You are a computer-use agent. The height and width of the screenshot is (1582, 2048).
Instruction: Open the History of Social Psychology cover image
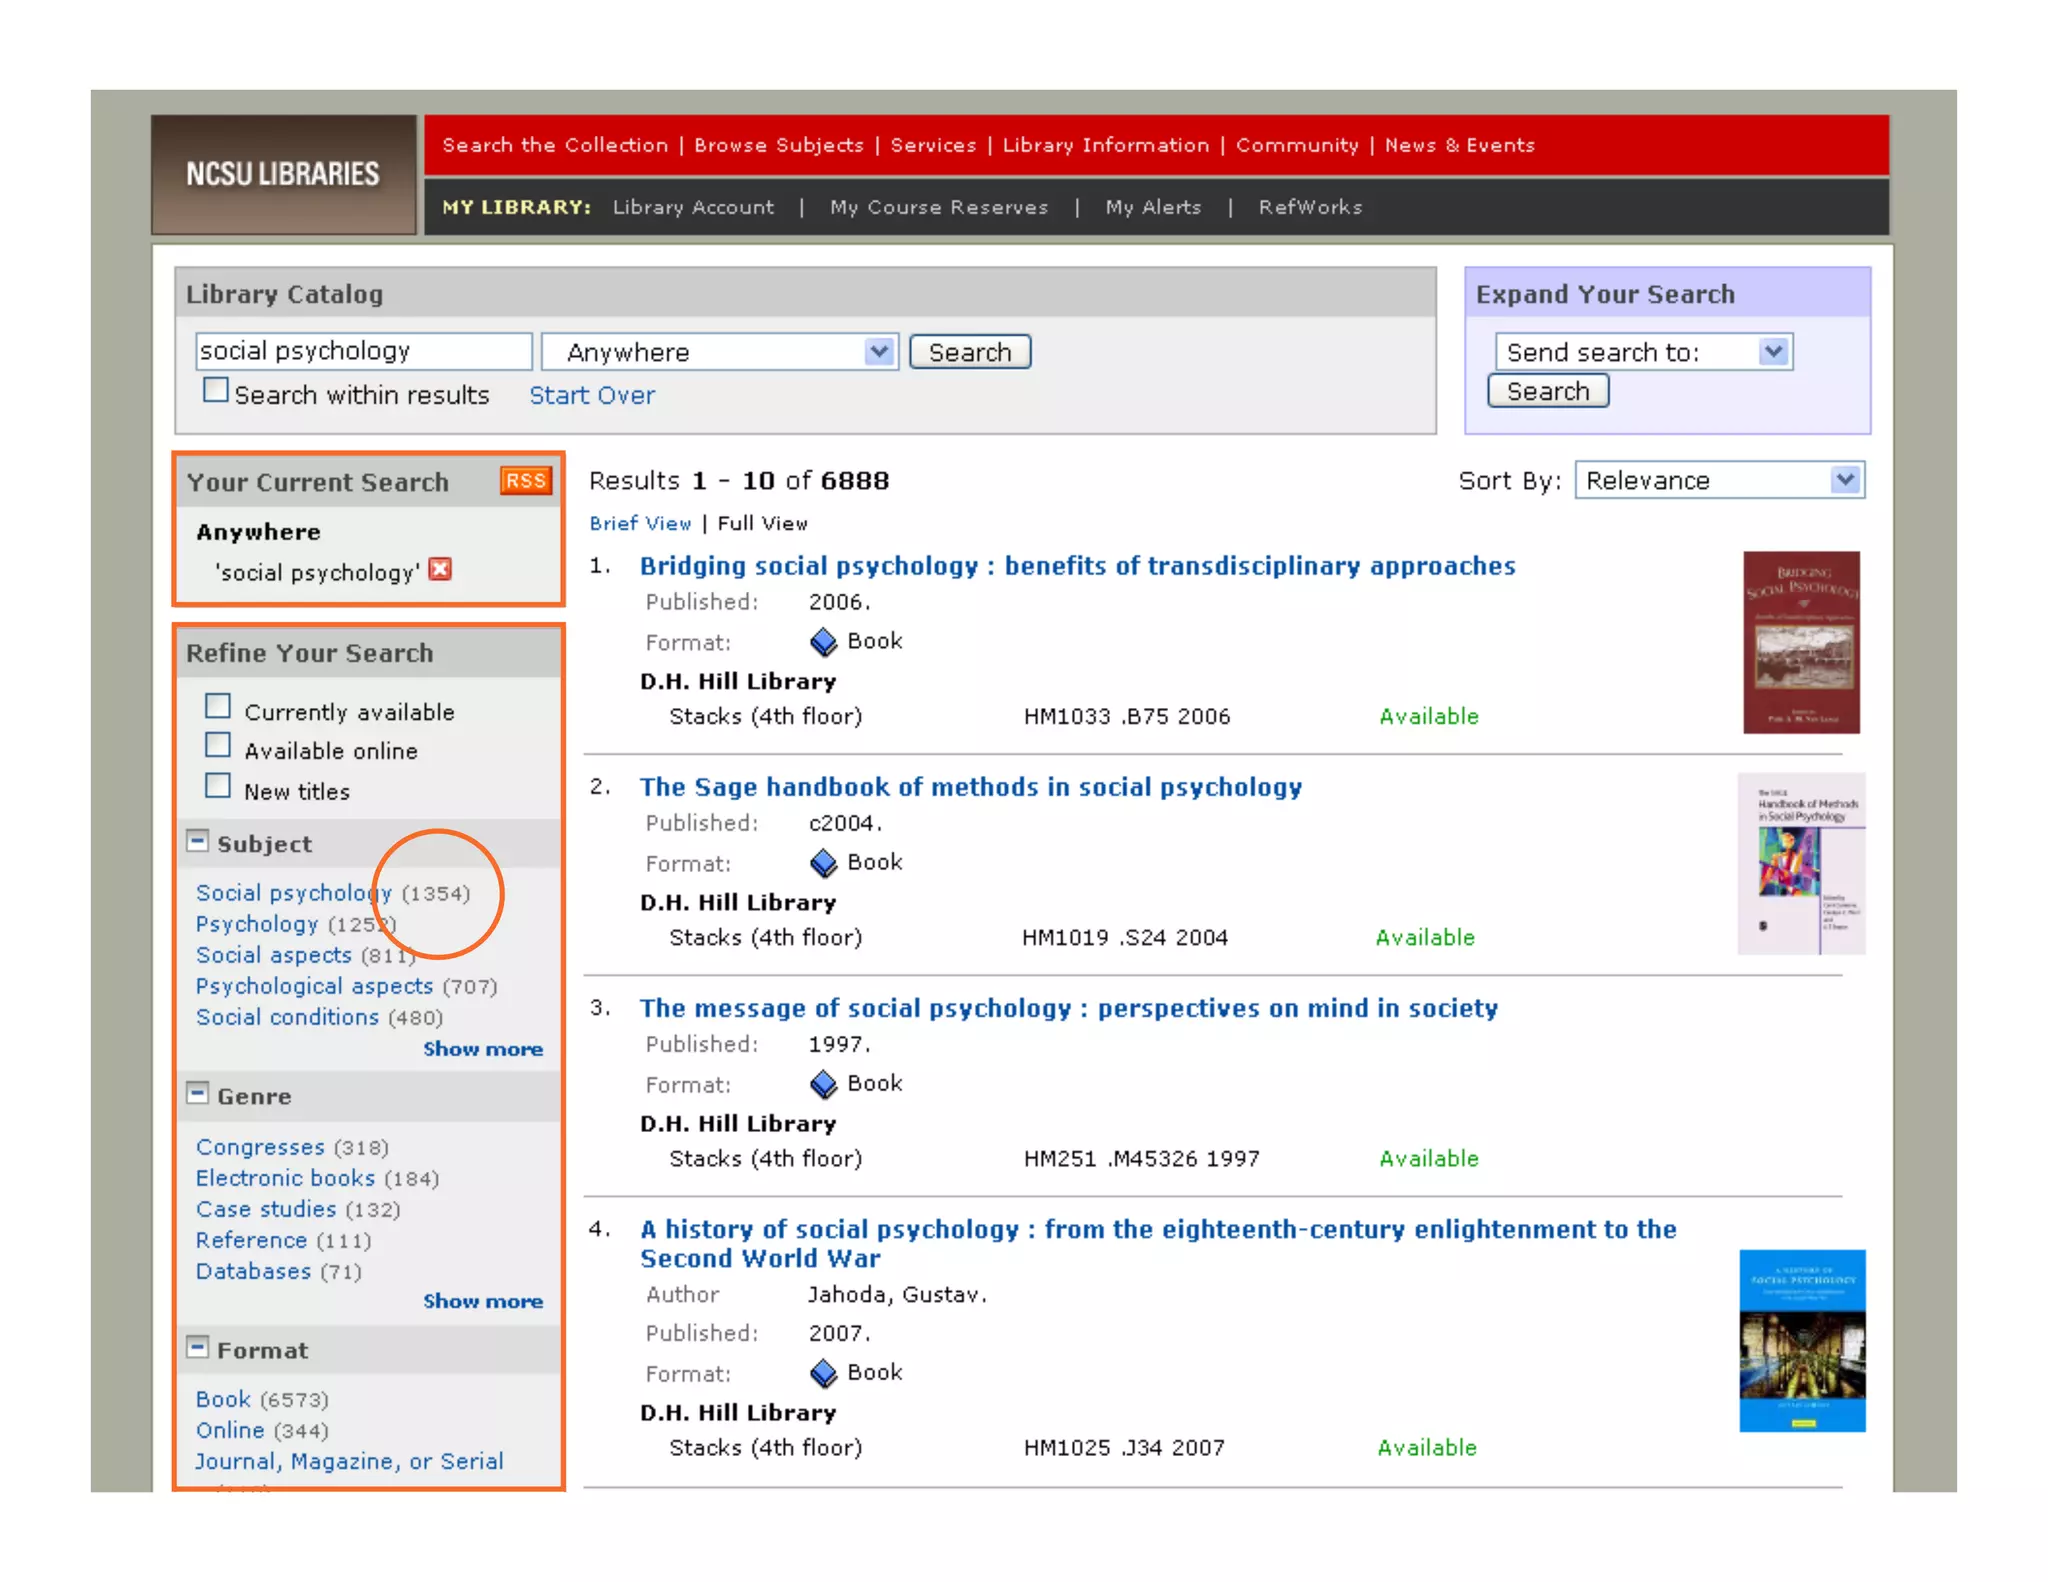pos(1801,1340)
